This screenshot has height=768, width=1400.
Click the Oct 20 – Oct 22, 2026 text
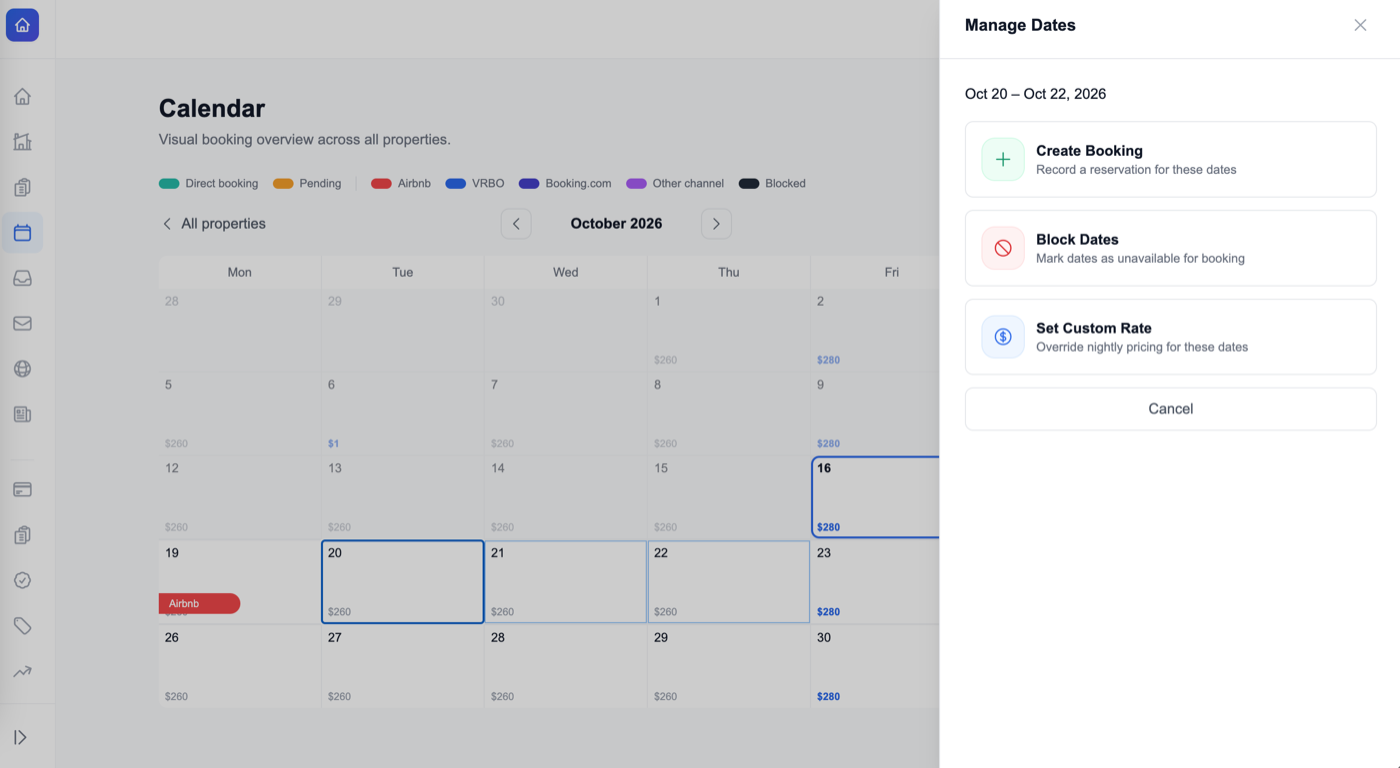click(x=1035, y=94)
